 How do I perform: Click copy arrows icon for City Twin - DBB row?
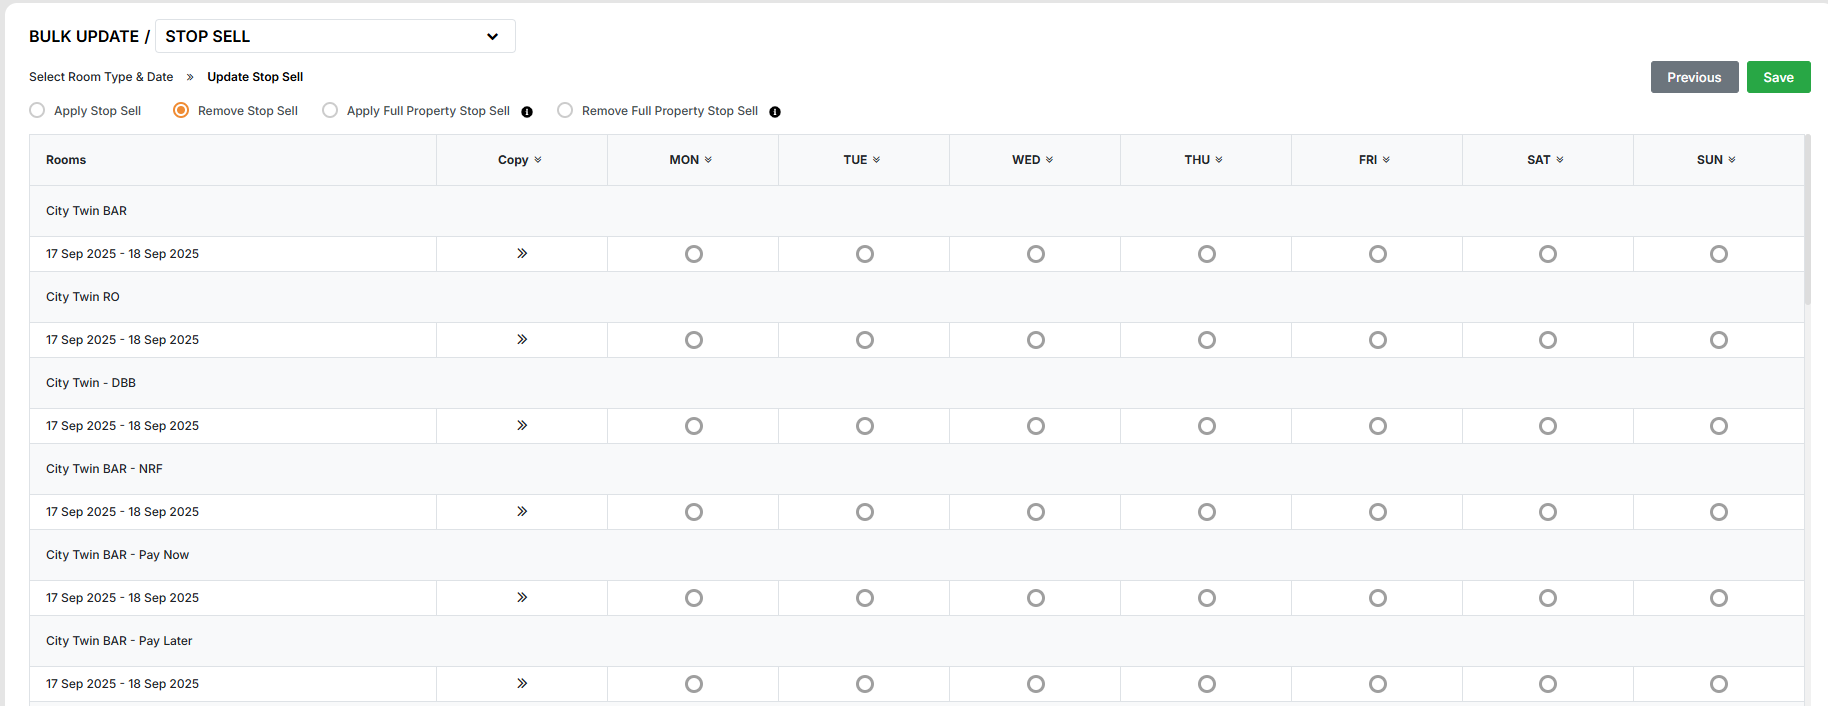[x=522, y=426]
